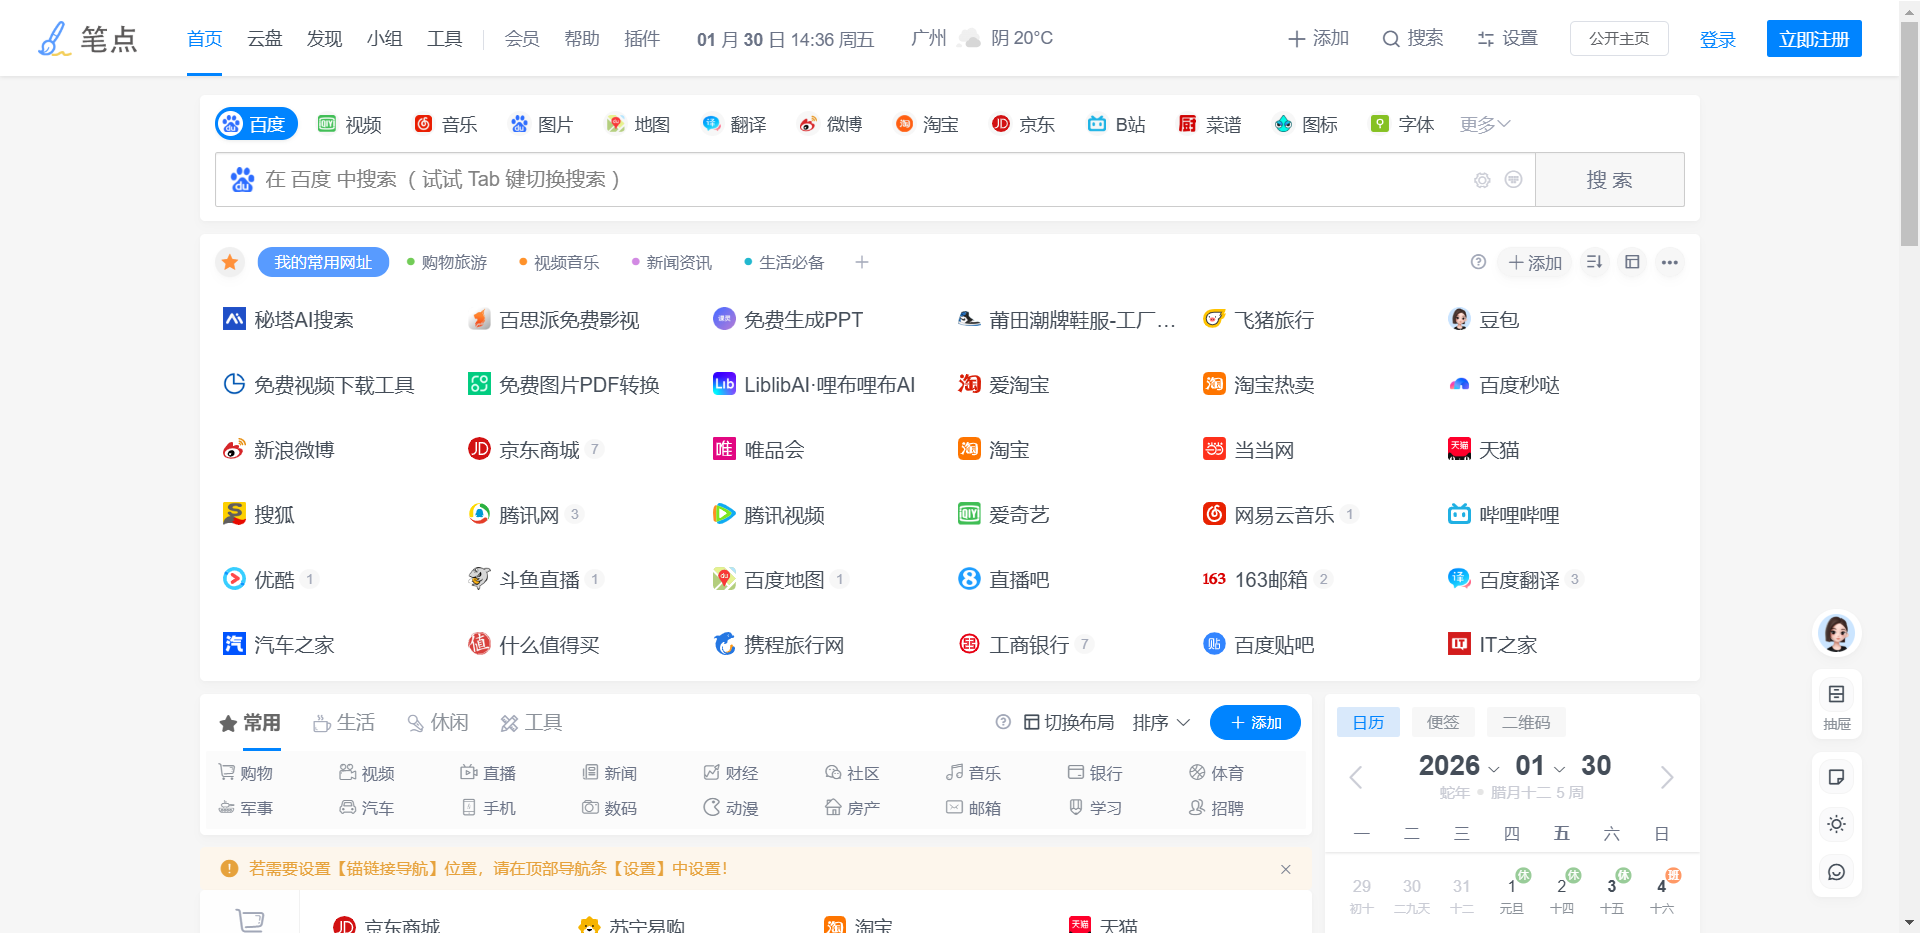Close the anchor navigation notice banner
The height and width of the screenshot is (933, 1920).
pyautogui.click(x=1286, y=869)
